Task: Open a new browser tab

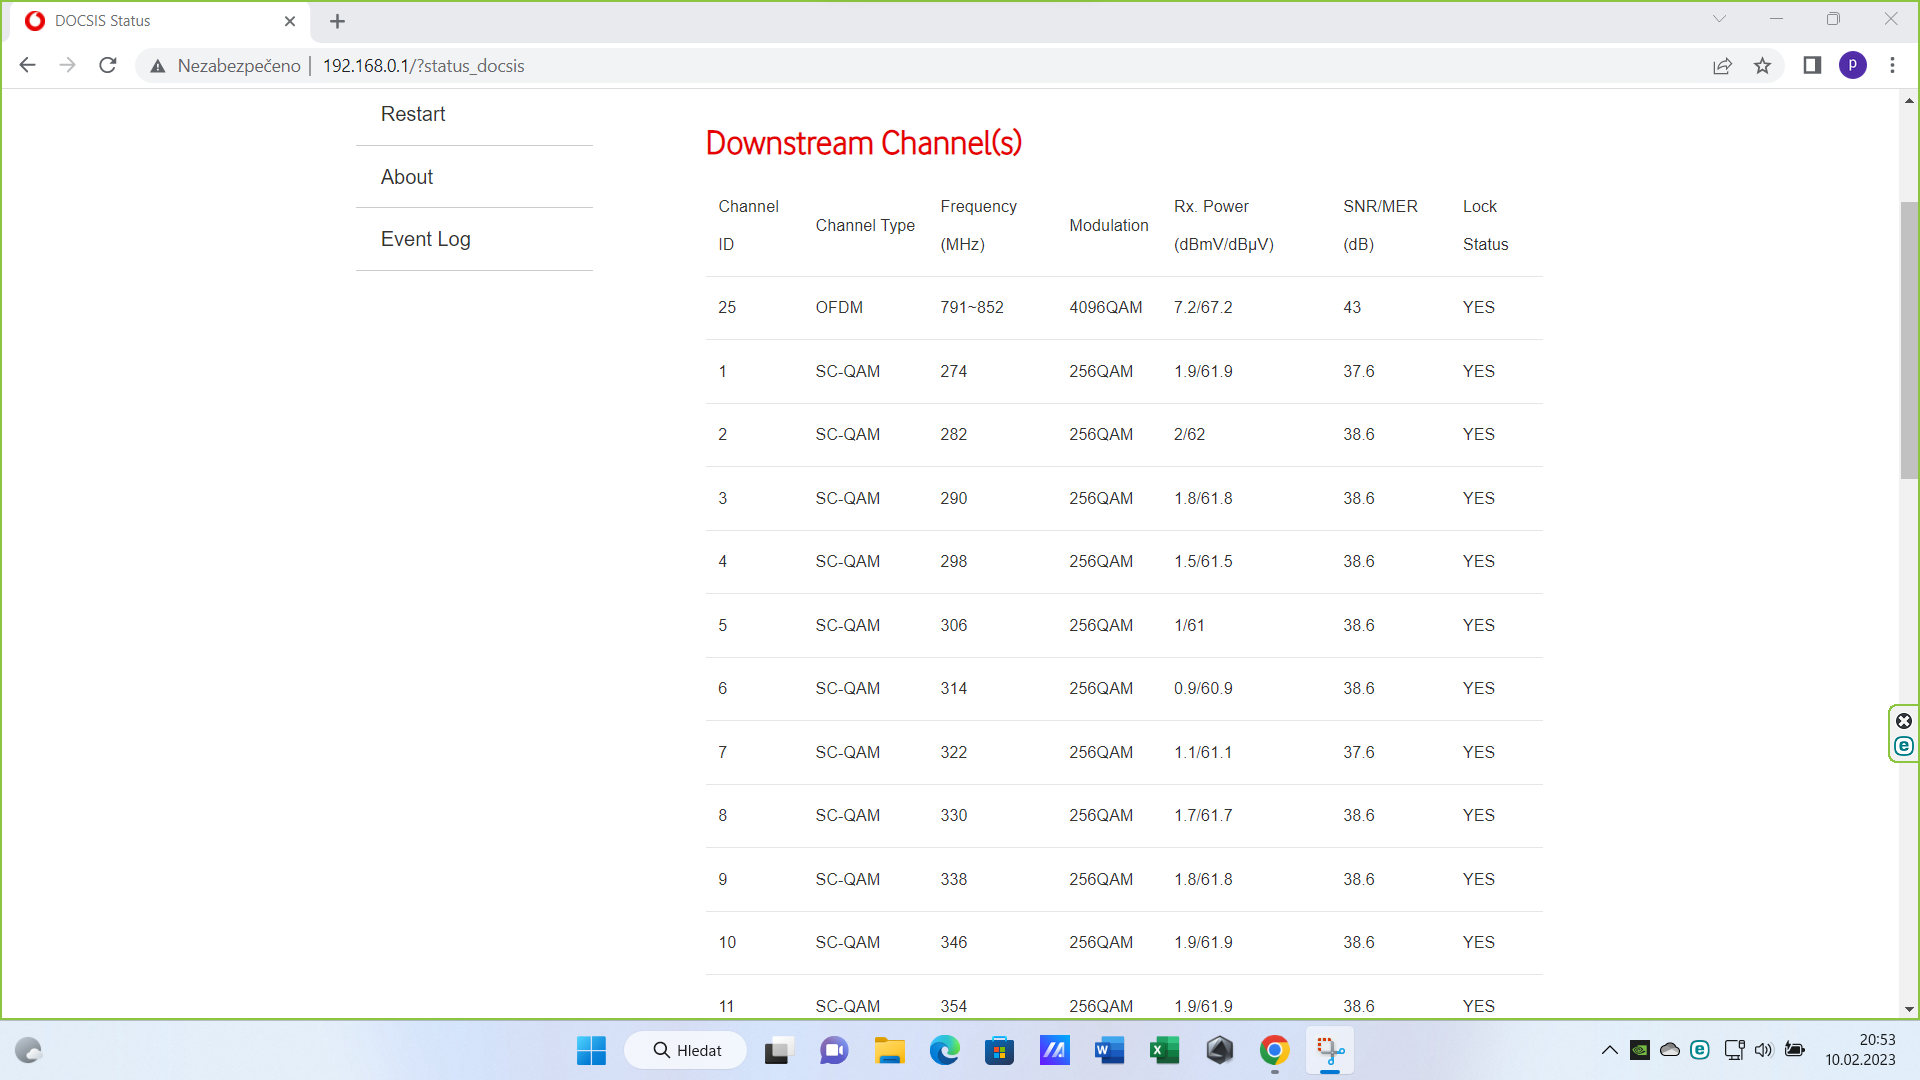Action: [337, 21]
